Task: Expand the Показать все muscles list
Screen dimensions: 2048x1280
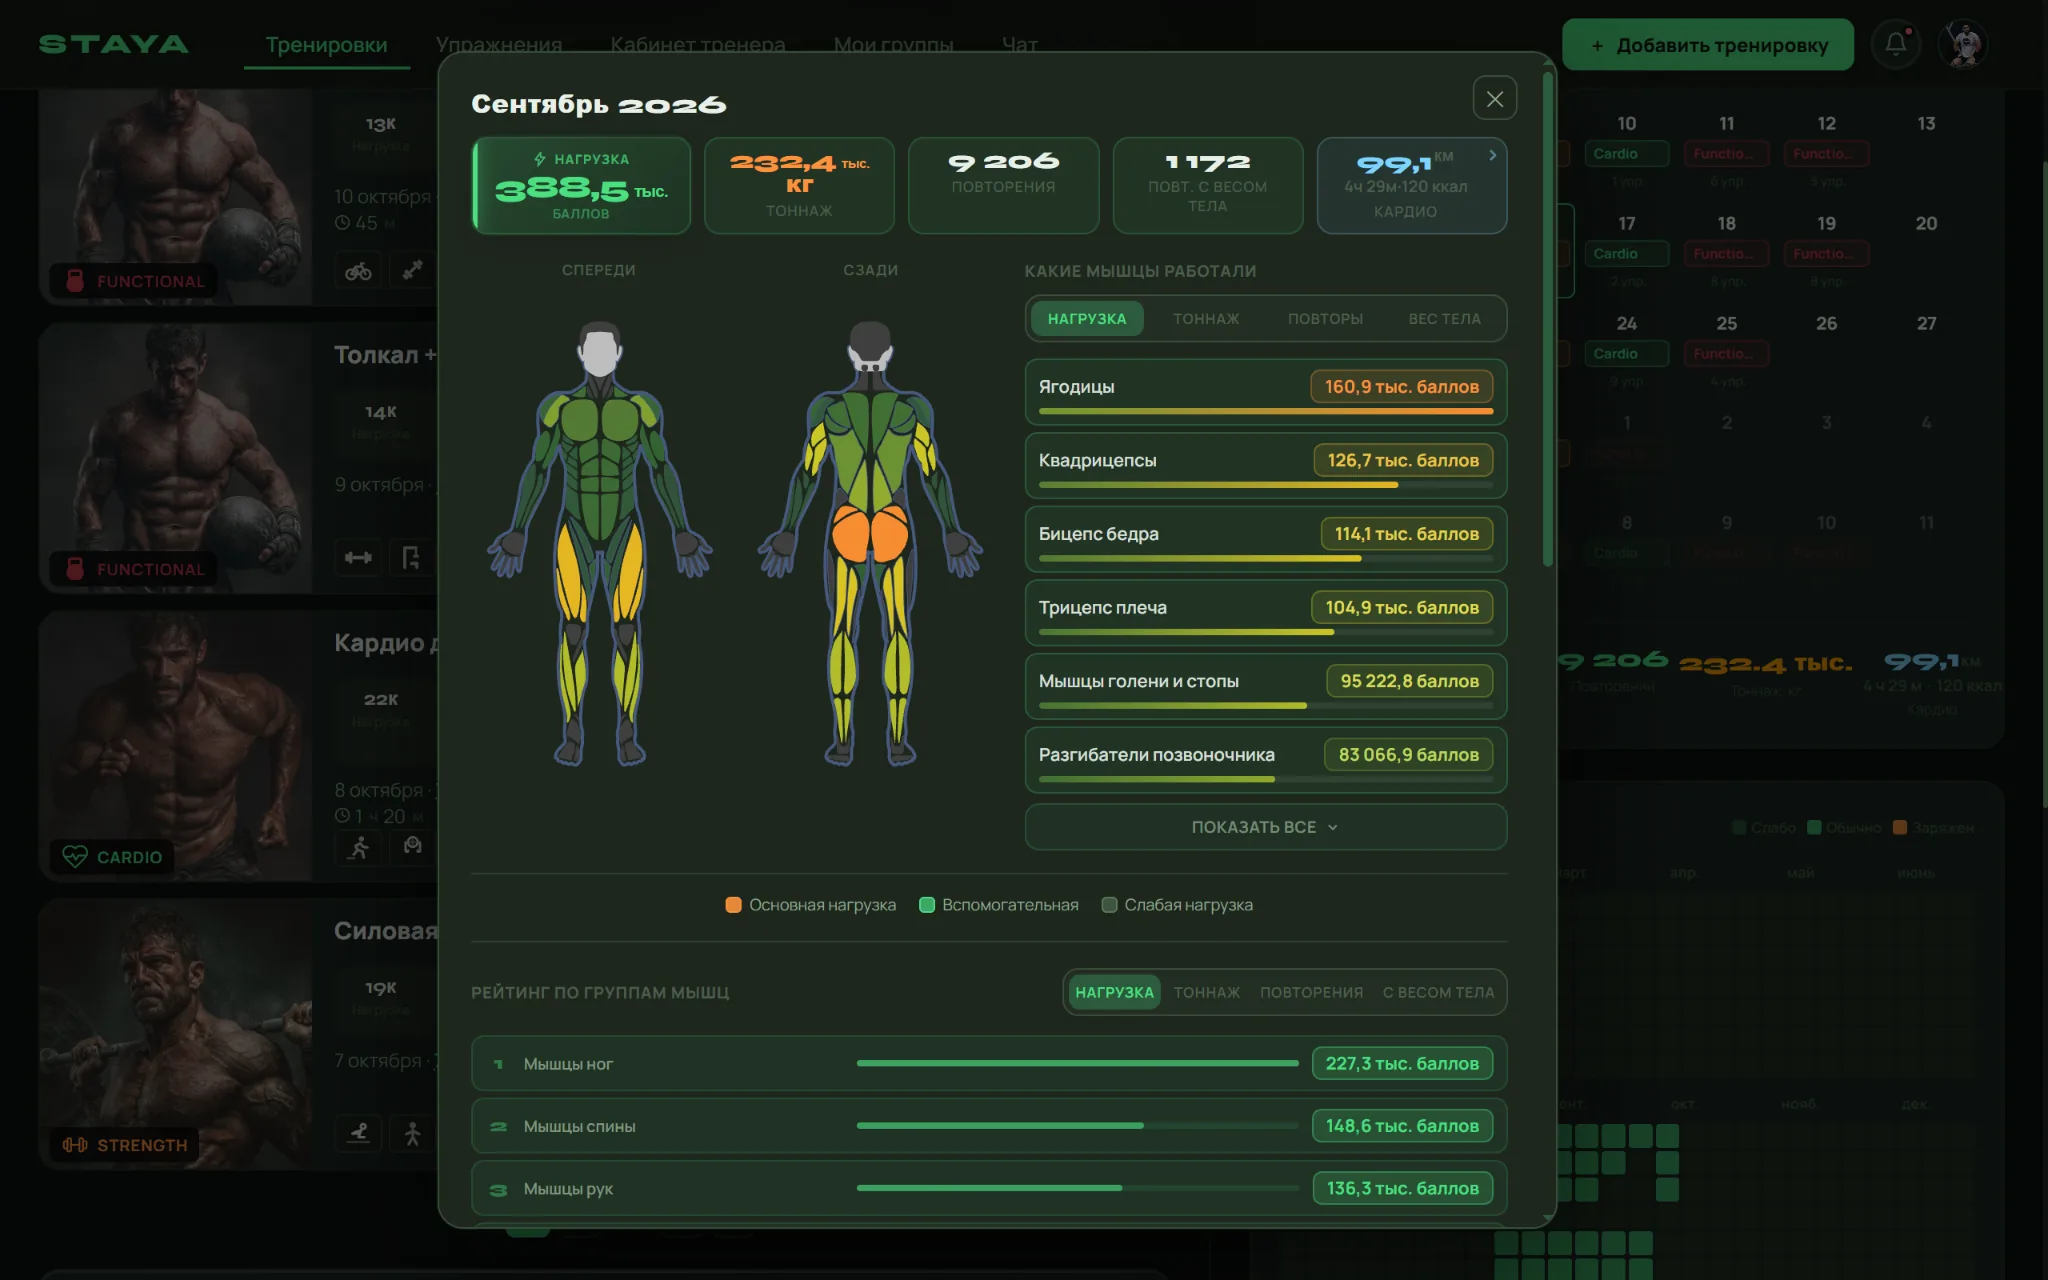Action: click(1265, 827)
